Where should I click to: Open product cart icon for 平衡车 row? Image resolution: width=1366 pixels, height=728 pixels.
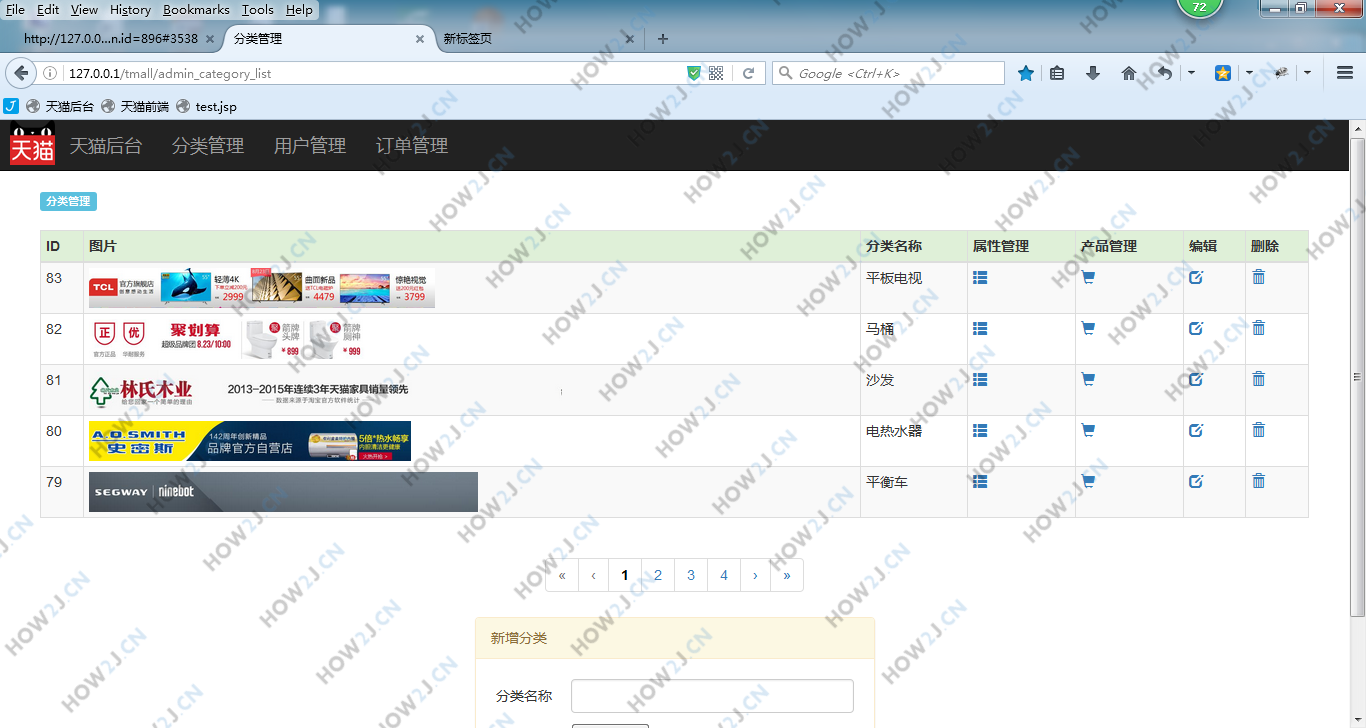pos(1088,481)
